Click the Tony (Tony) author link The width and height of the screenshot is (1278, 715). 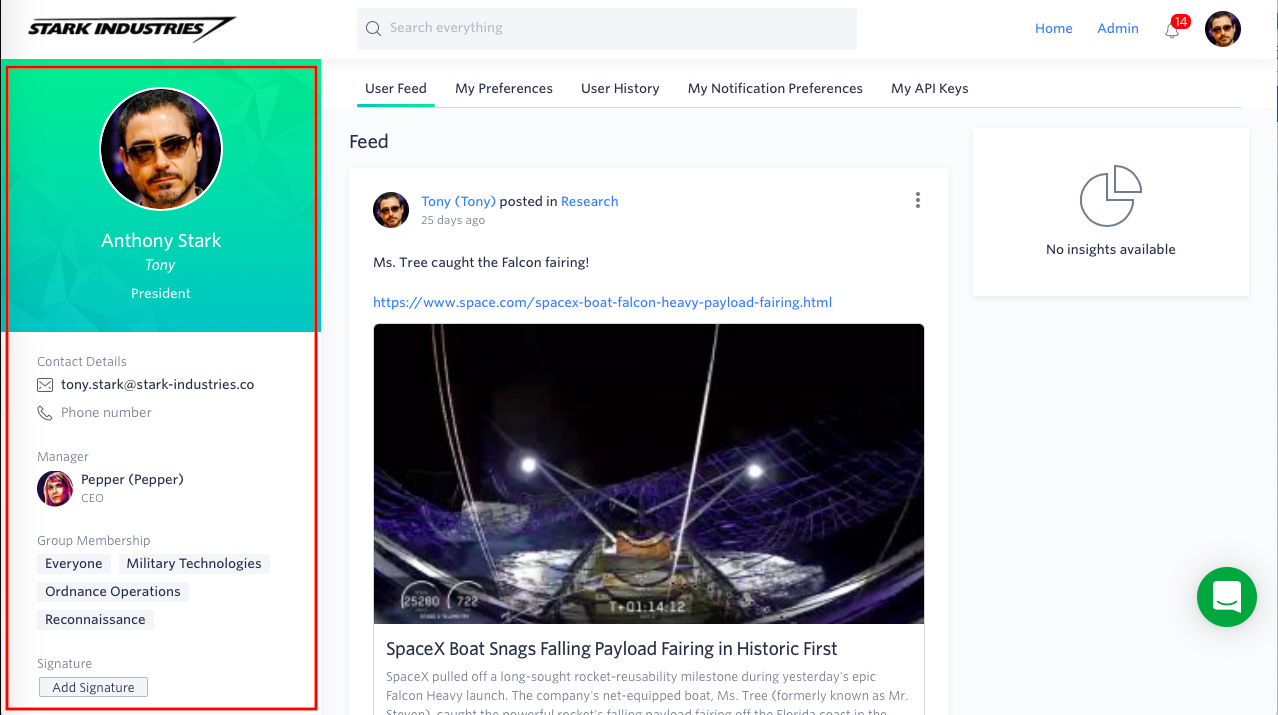point(458,201)
